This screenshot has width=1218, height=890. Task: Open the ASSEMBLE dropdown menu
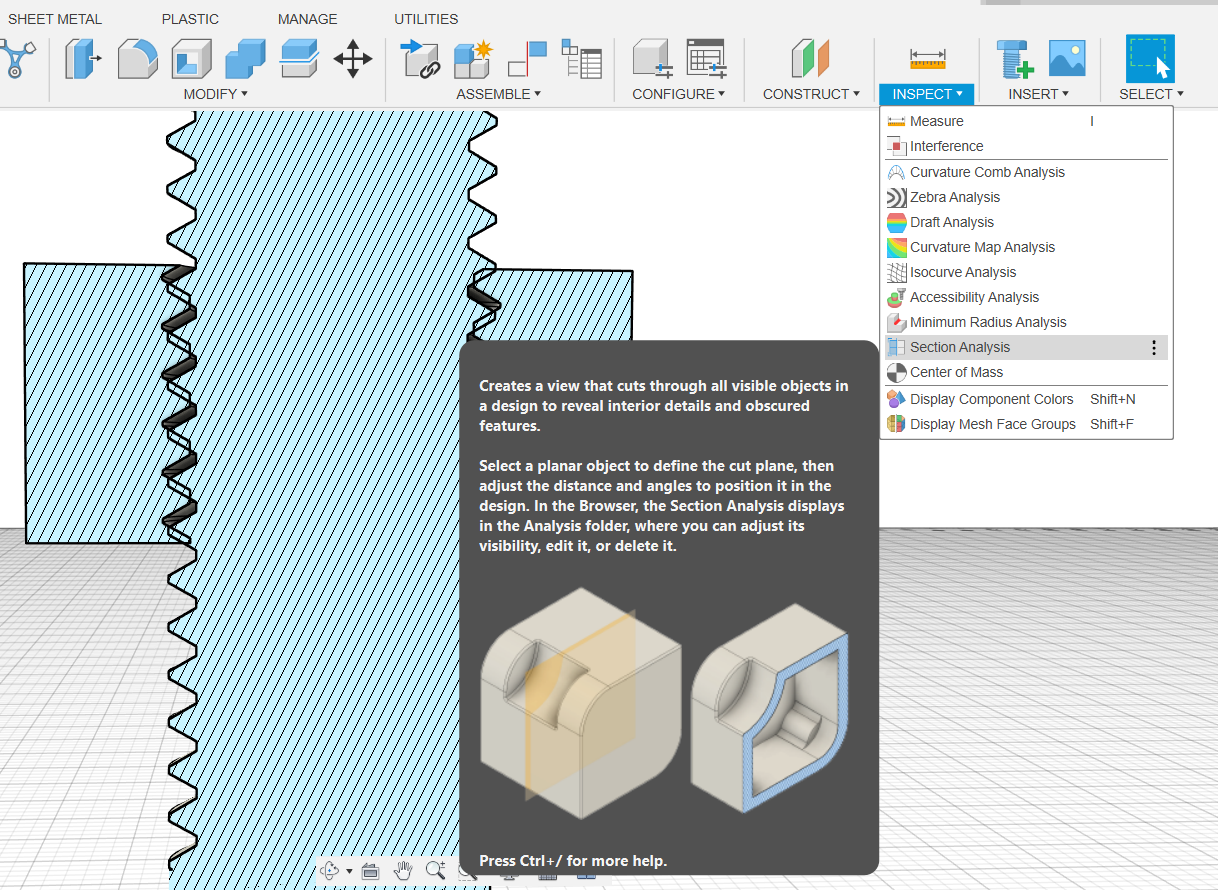(x=498, y=94)
